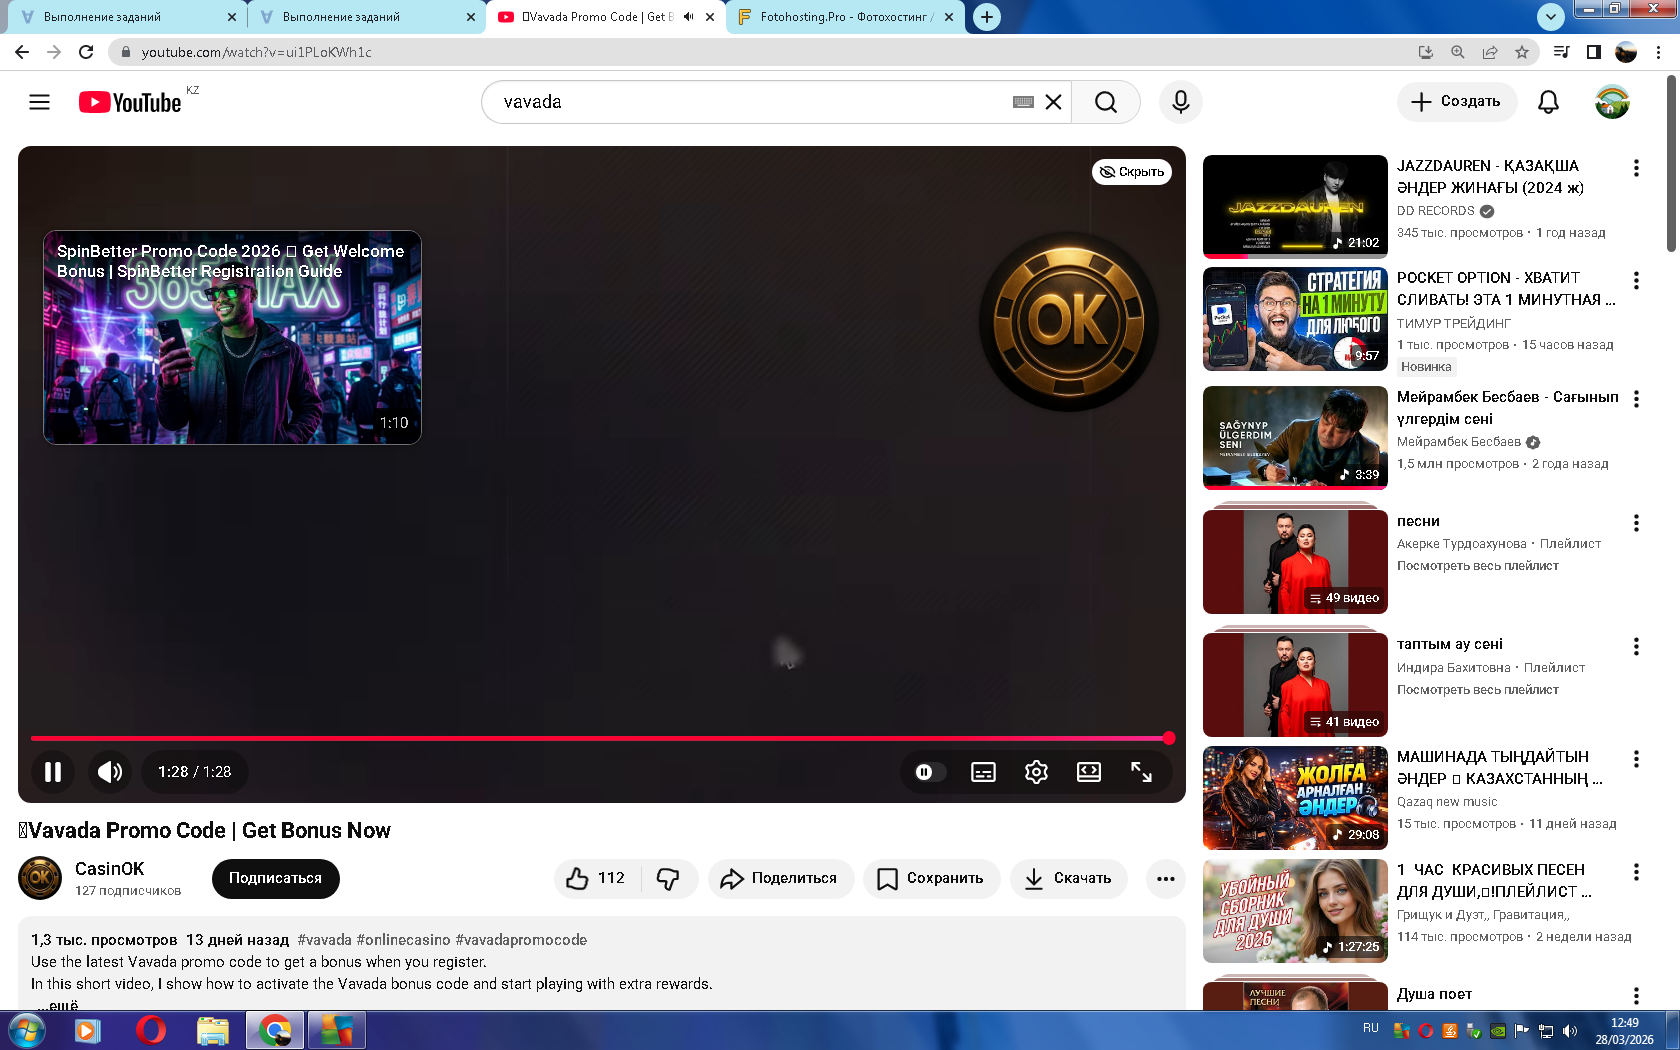Viewport: 1680px width, 1050px height.
Task: Bookmark this page with the star
Action: [1522, 52]
